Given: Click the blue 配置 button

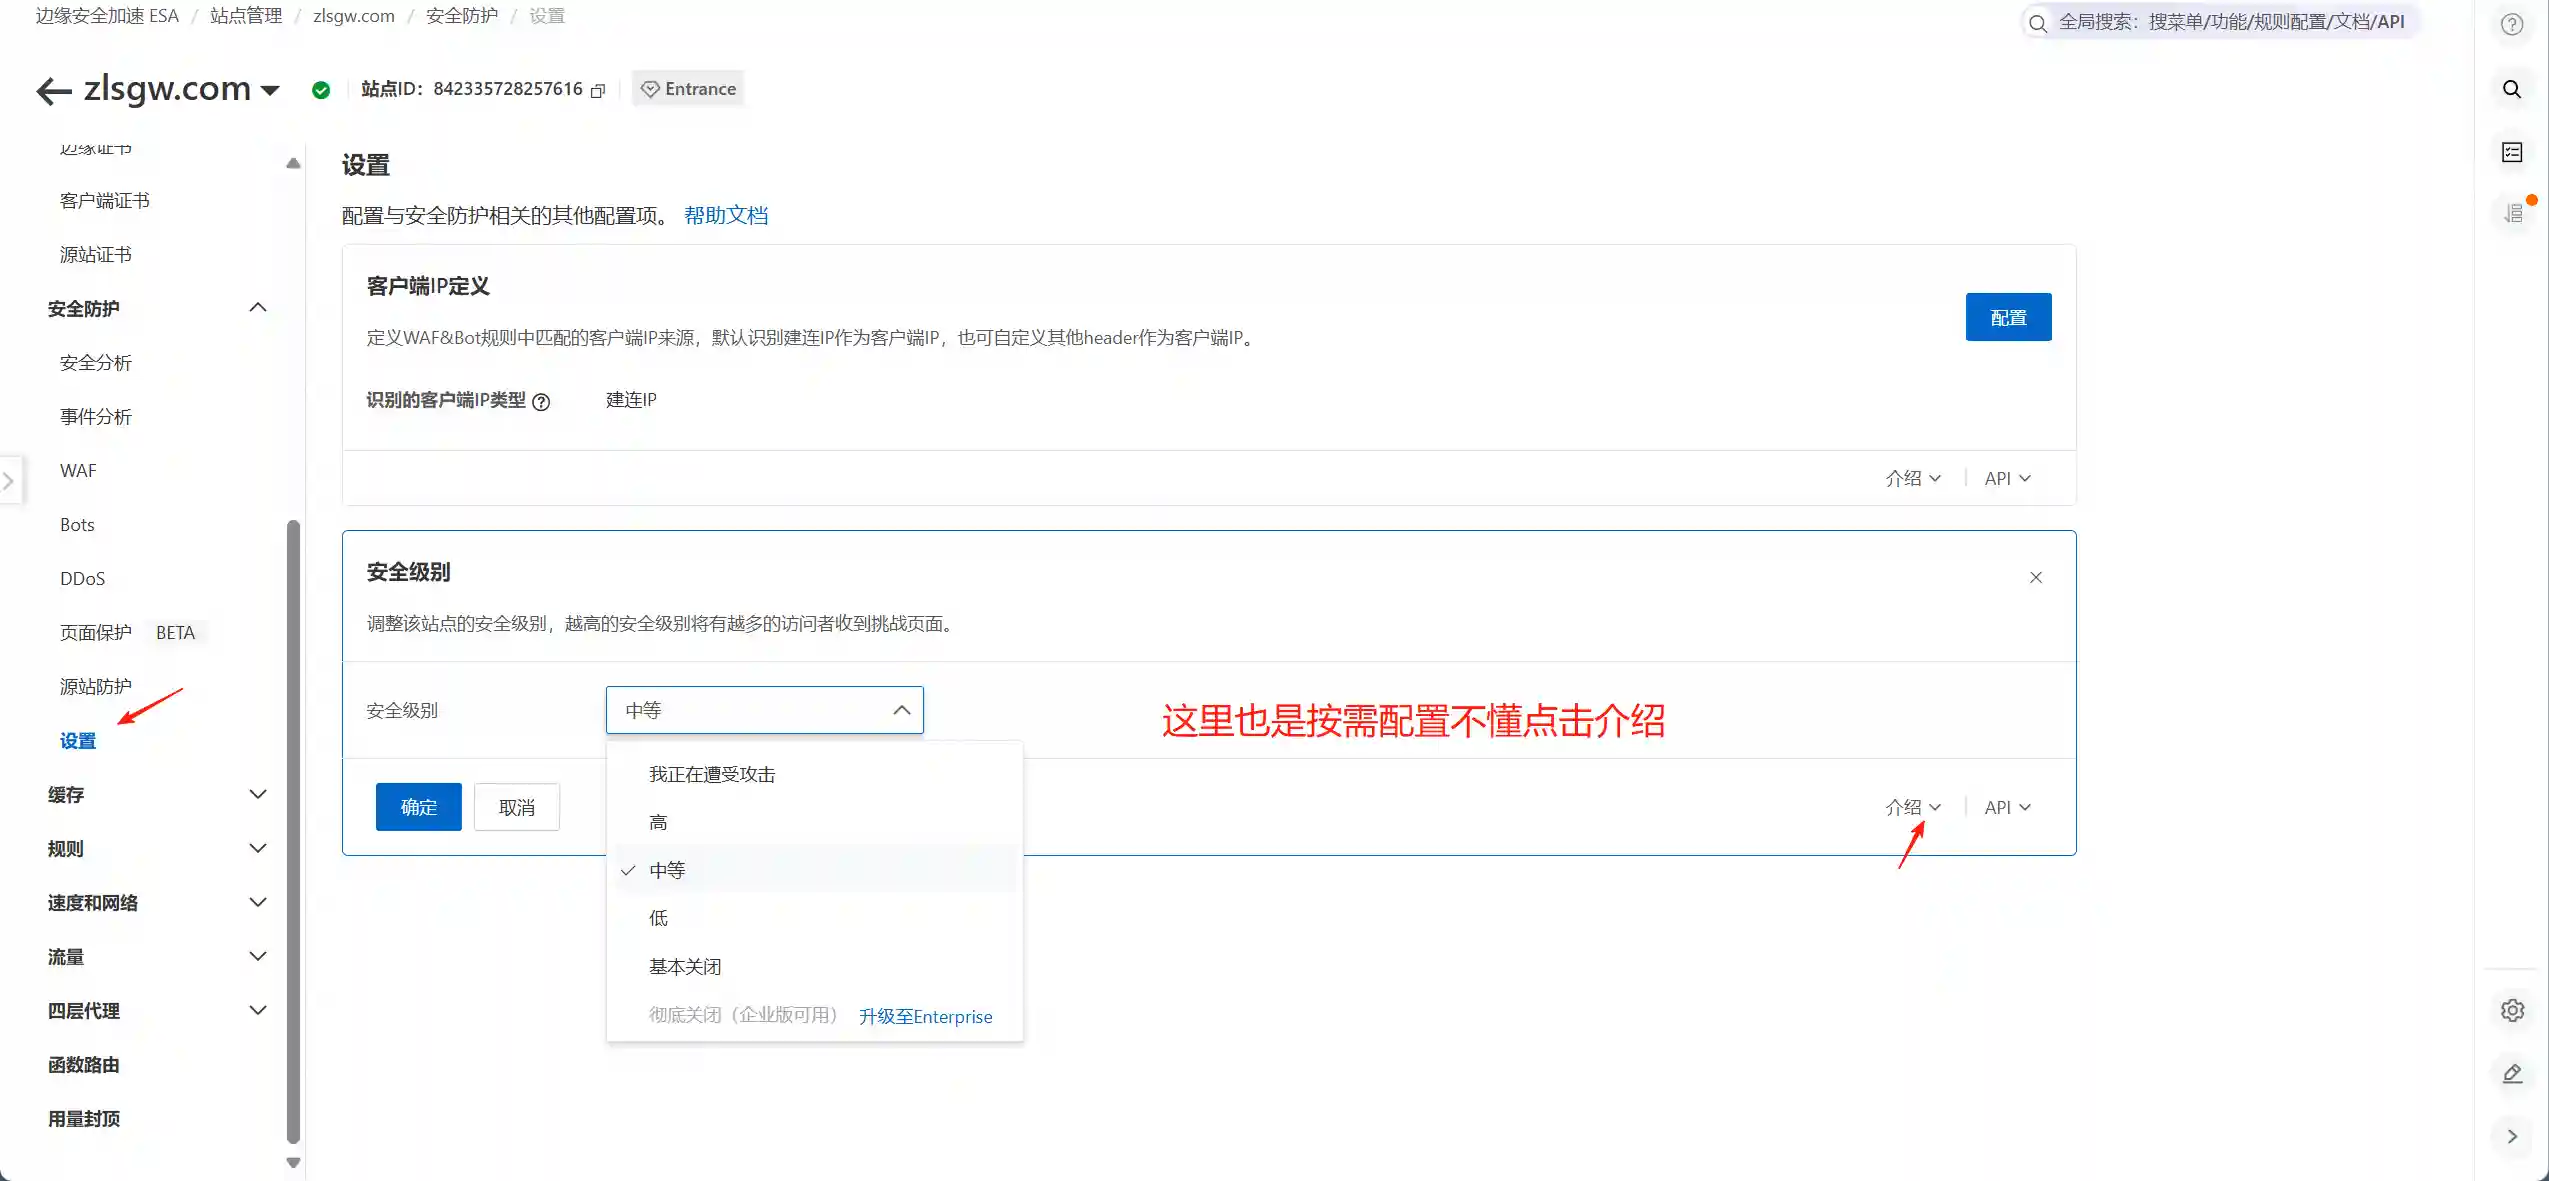Looking at the screenshot, I should tap(2008, 316).
